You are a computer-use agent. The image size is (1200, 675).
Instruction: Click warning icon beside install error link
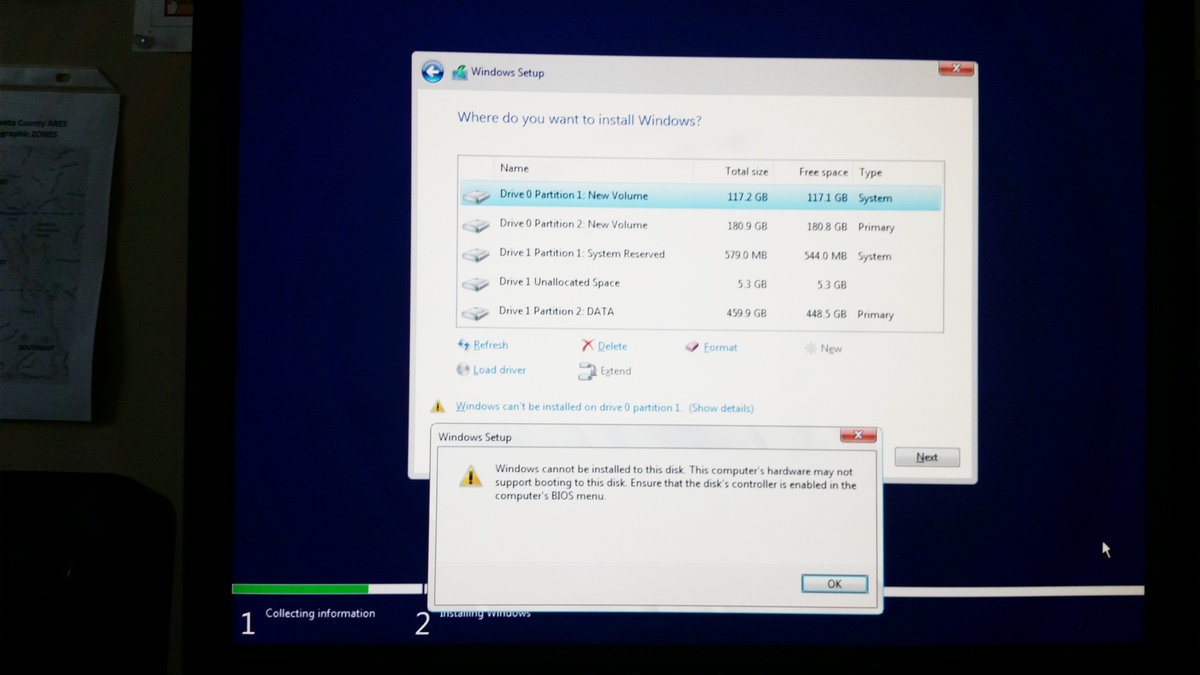438,407
